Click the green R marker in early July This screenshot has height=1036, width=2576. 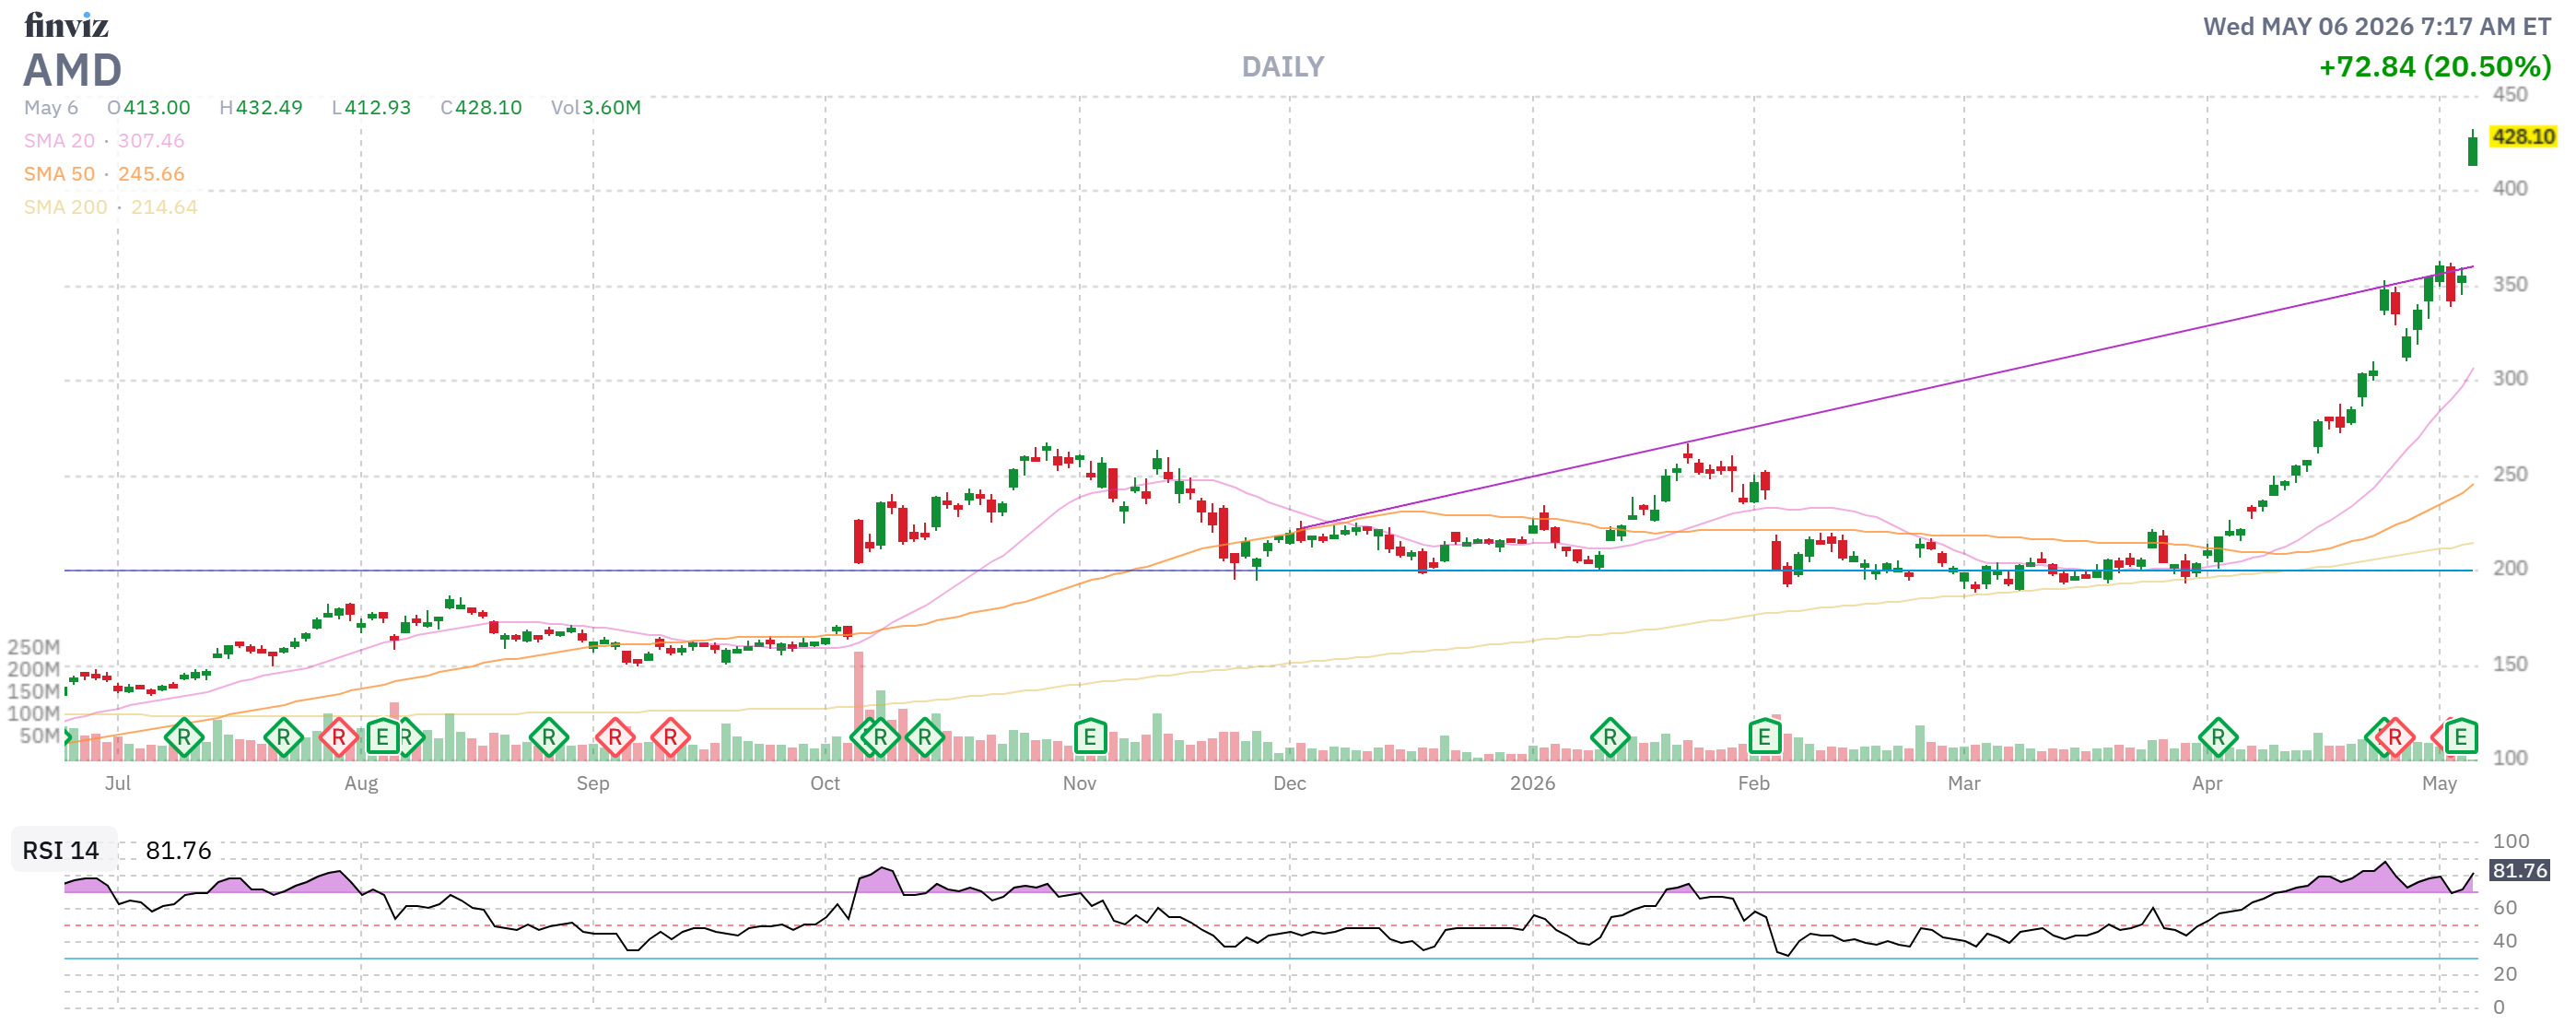point(184,738)
